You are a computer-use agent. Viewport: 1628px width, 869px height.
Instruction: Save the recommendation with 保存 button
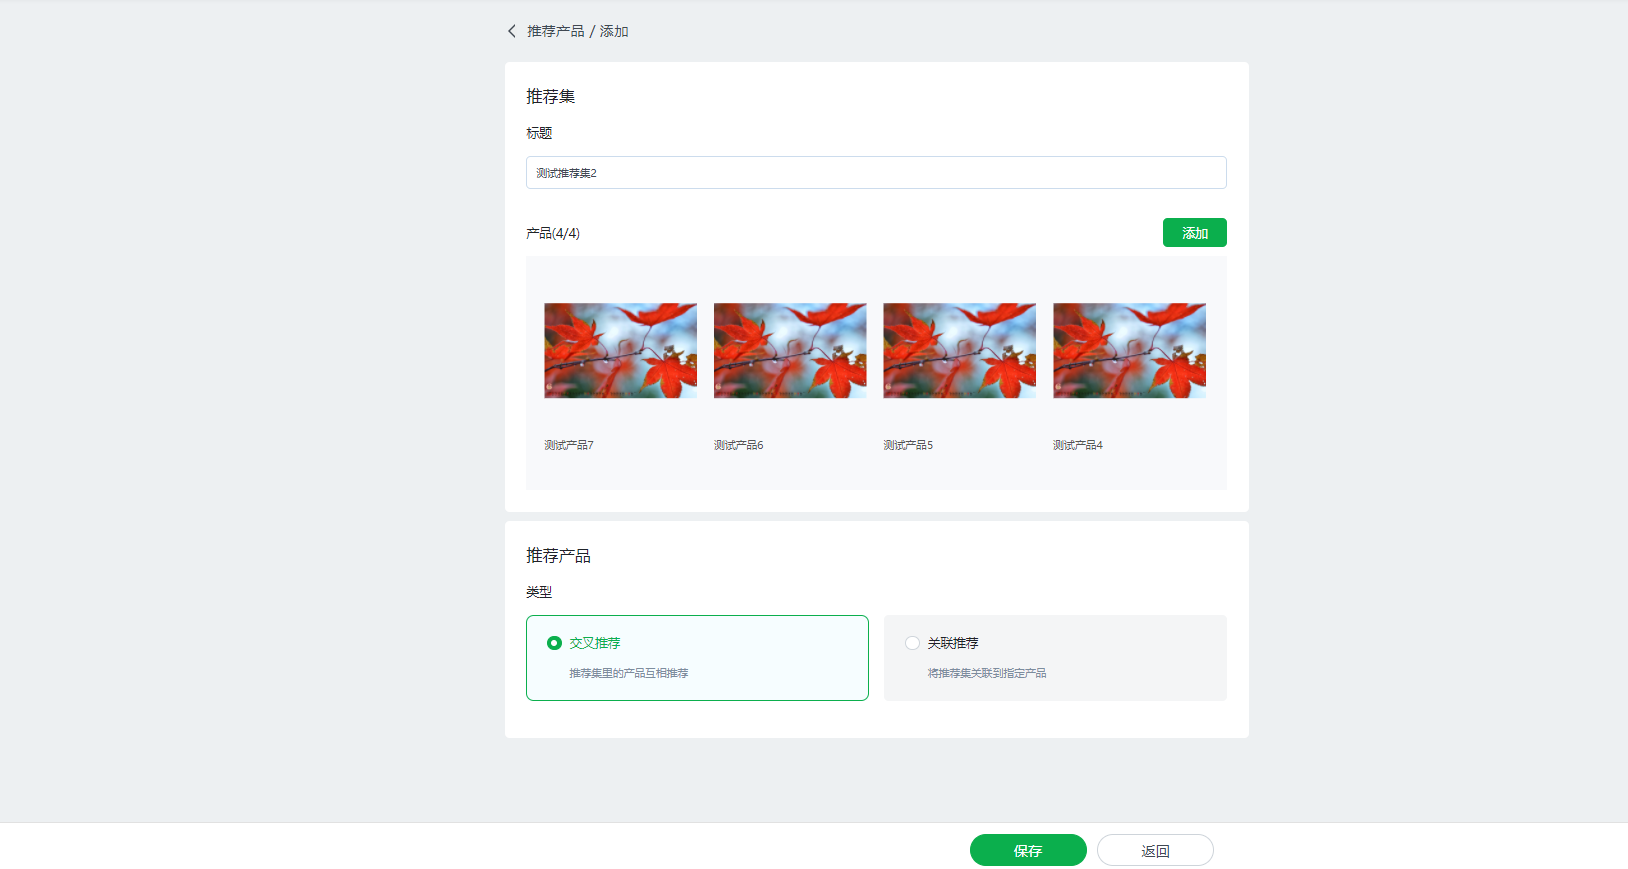pos(1027,850)
